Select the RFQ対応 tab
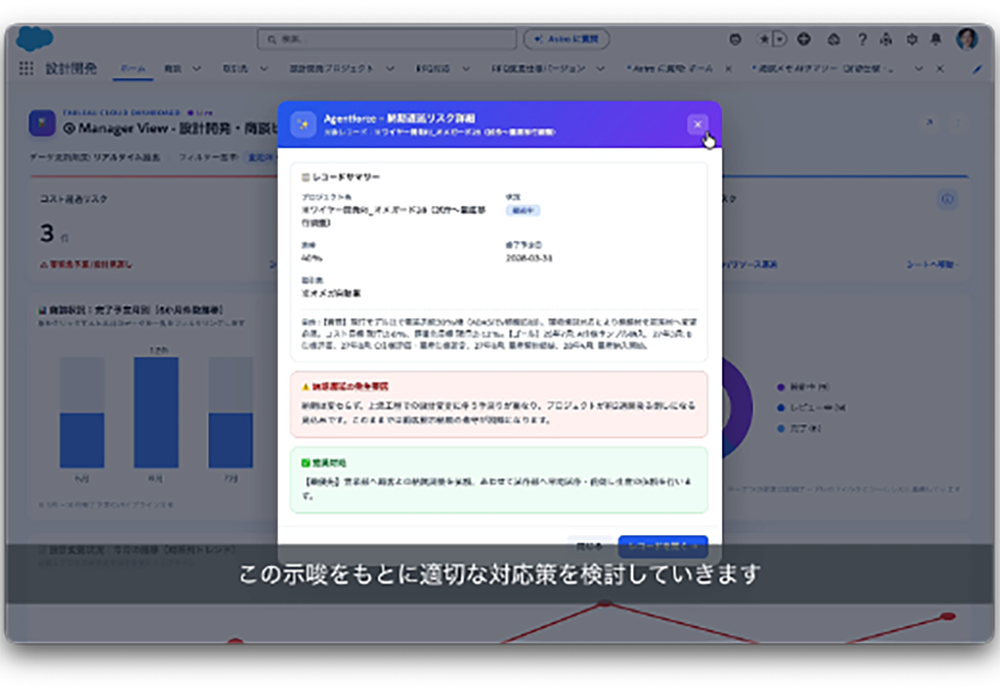 click(x=433, y=68)
